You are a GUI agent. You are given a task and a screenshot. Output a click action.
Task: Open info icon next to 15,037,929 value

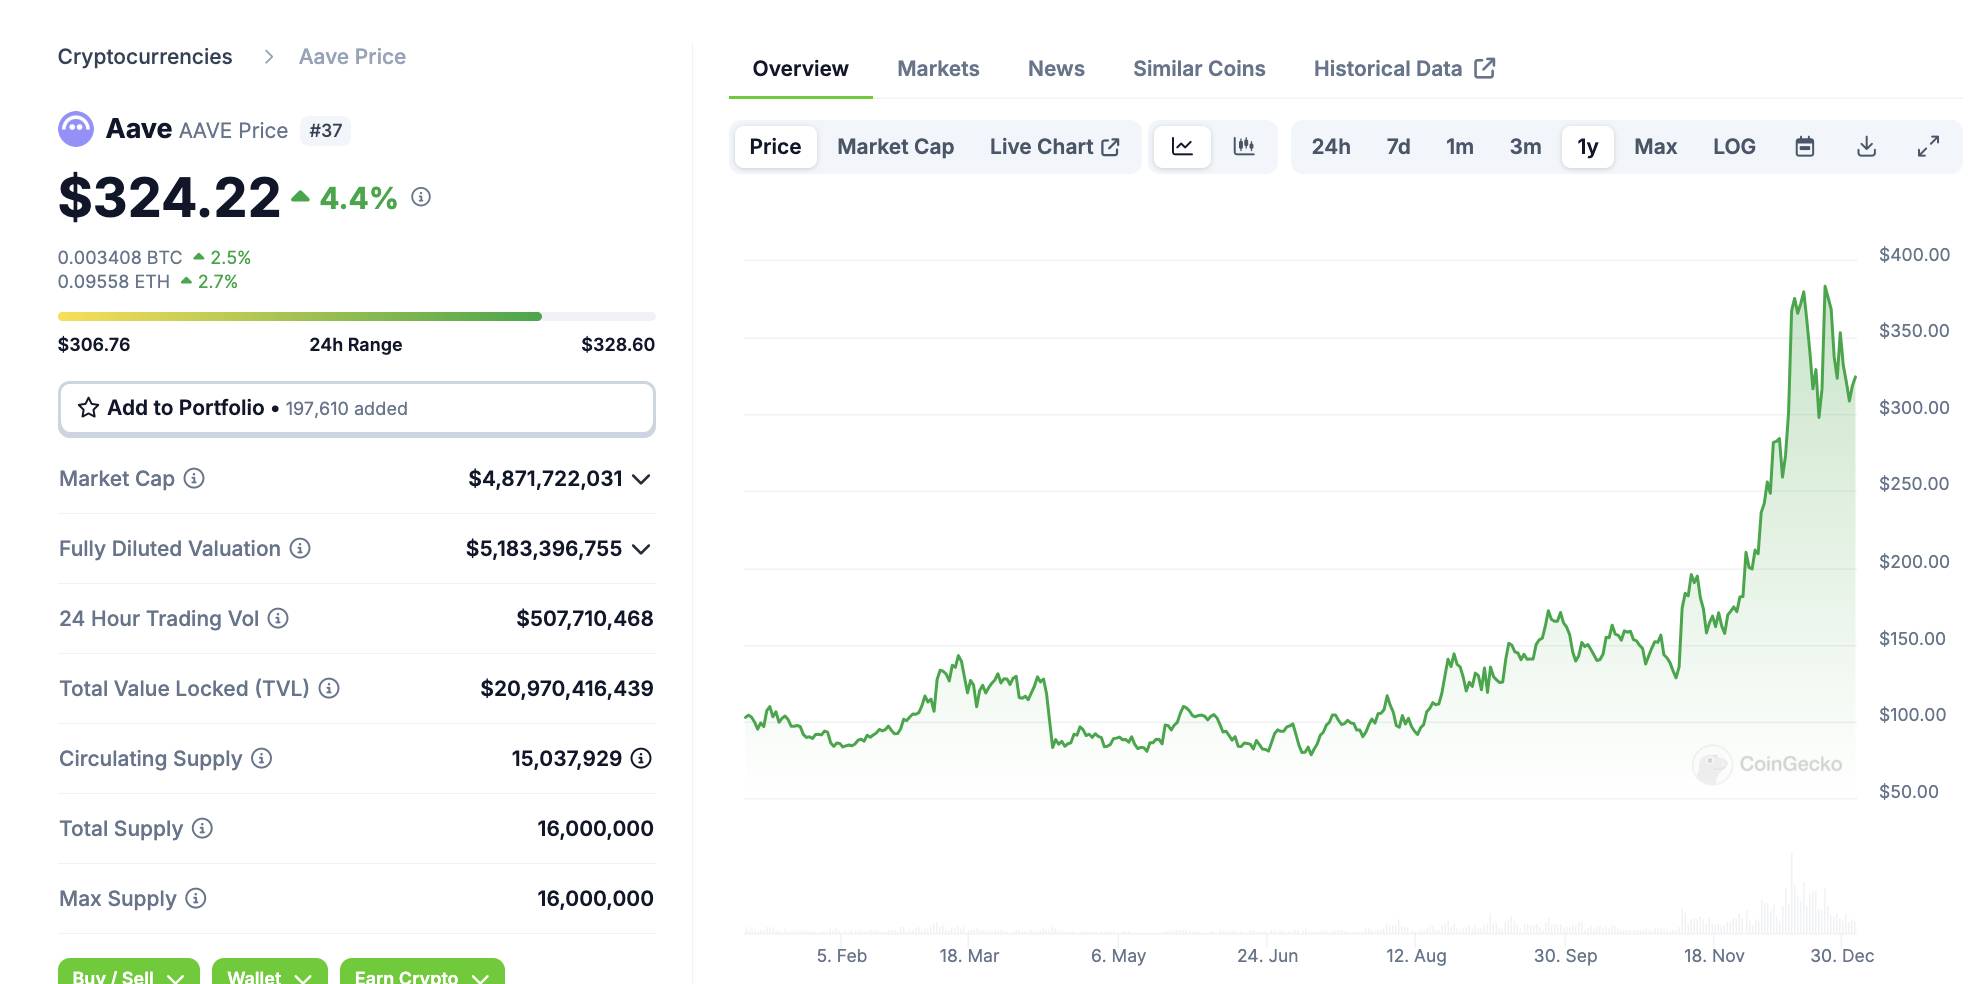[642, 758]
